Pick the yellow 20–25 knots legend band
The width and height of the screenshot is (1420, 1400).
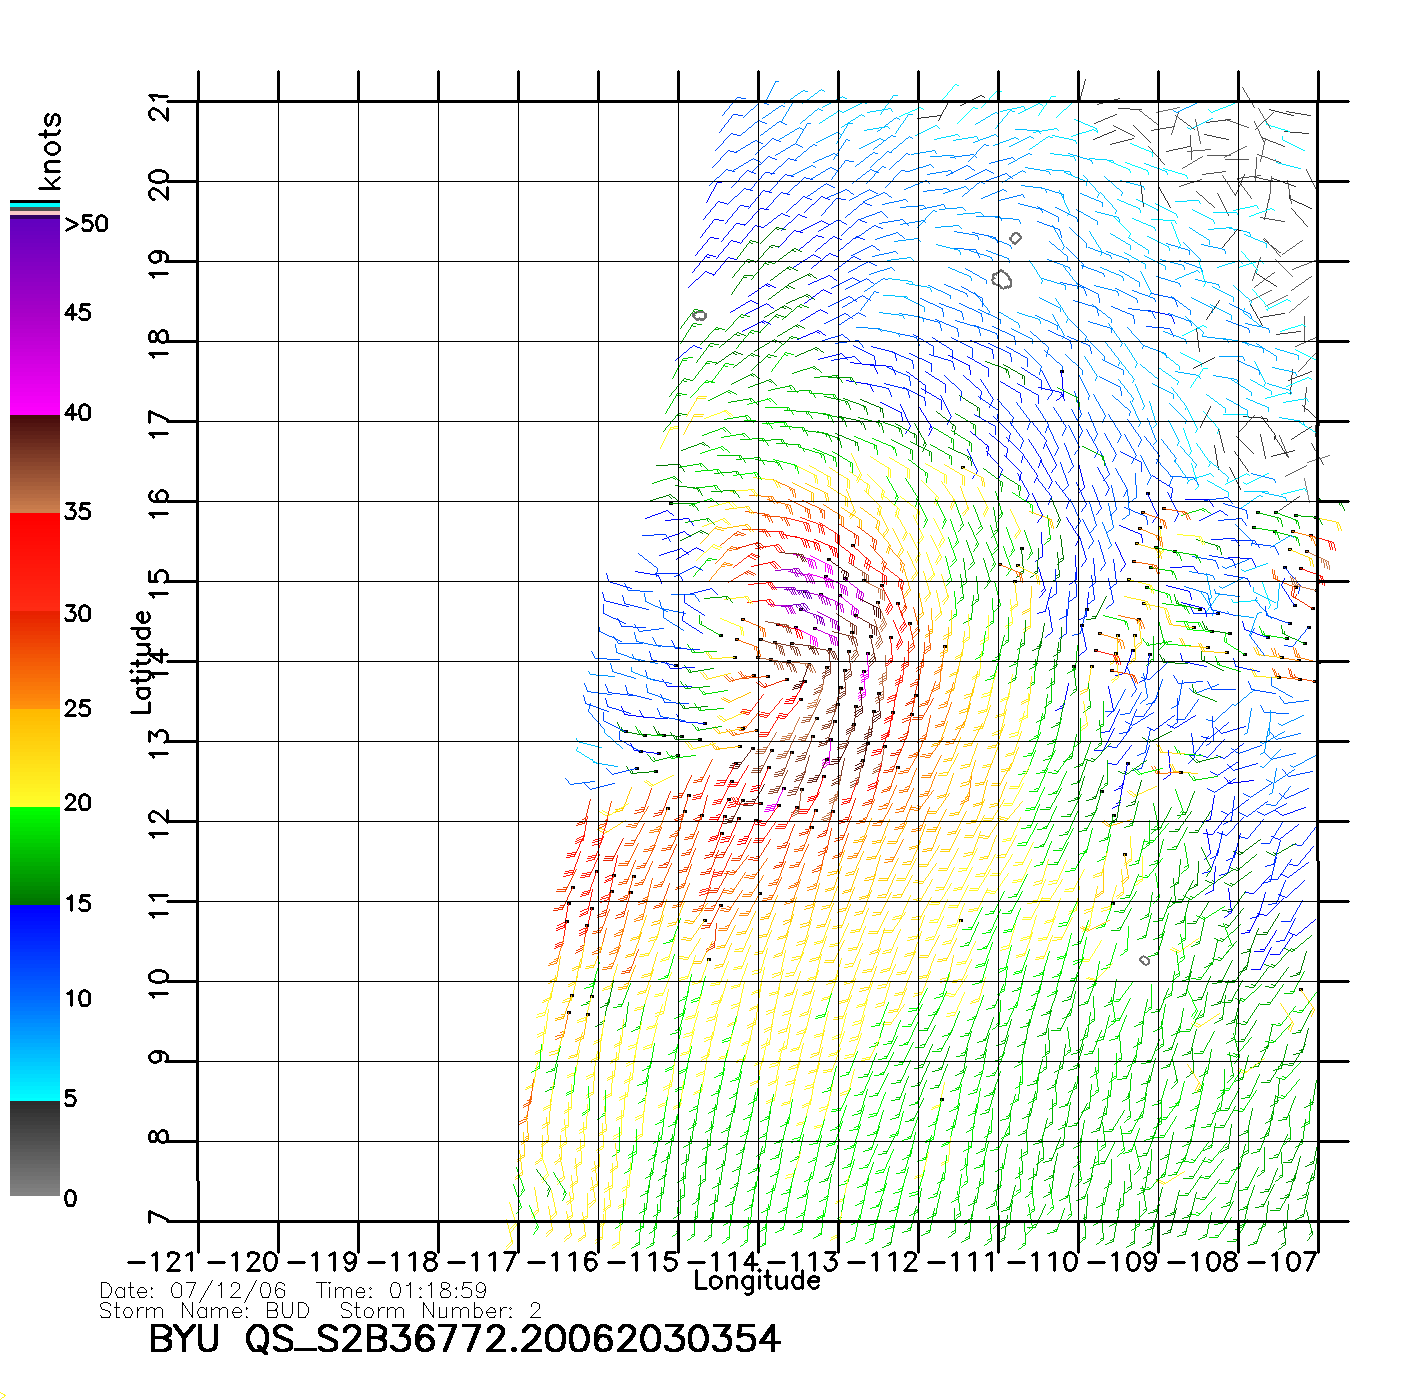34,757
